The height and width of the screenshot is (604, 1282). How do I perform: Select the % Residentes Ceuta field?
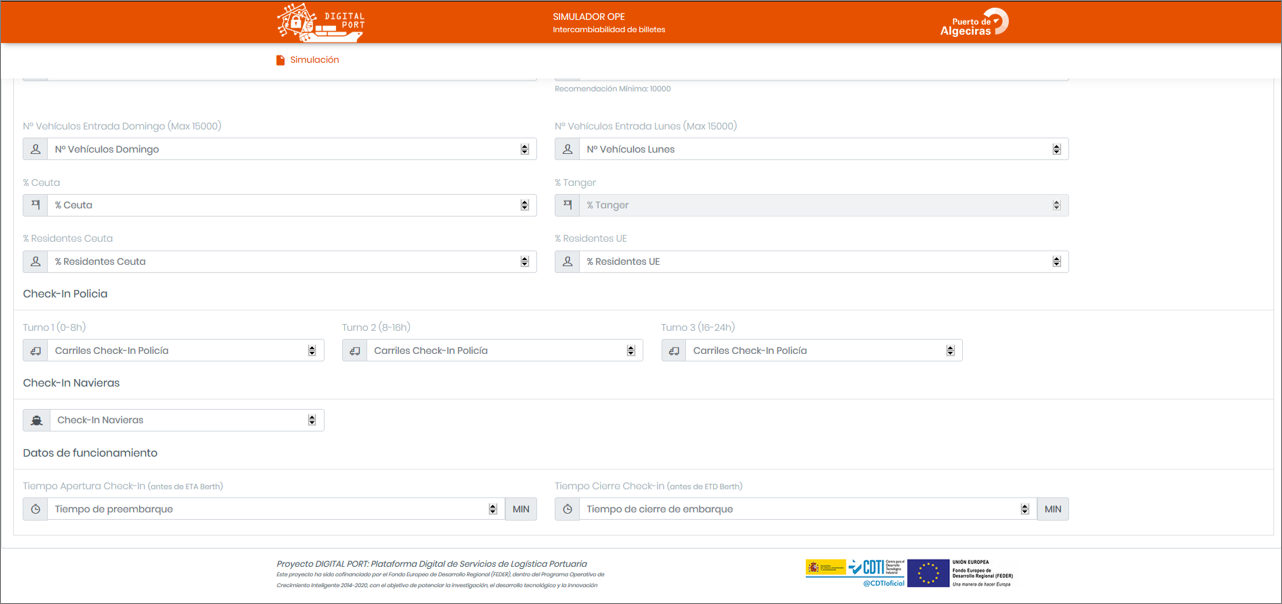tap(292, 261)
